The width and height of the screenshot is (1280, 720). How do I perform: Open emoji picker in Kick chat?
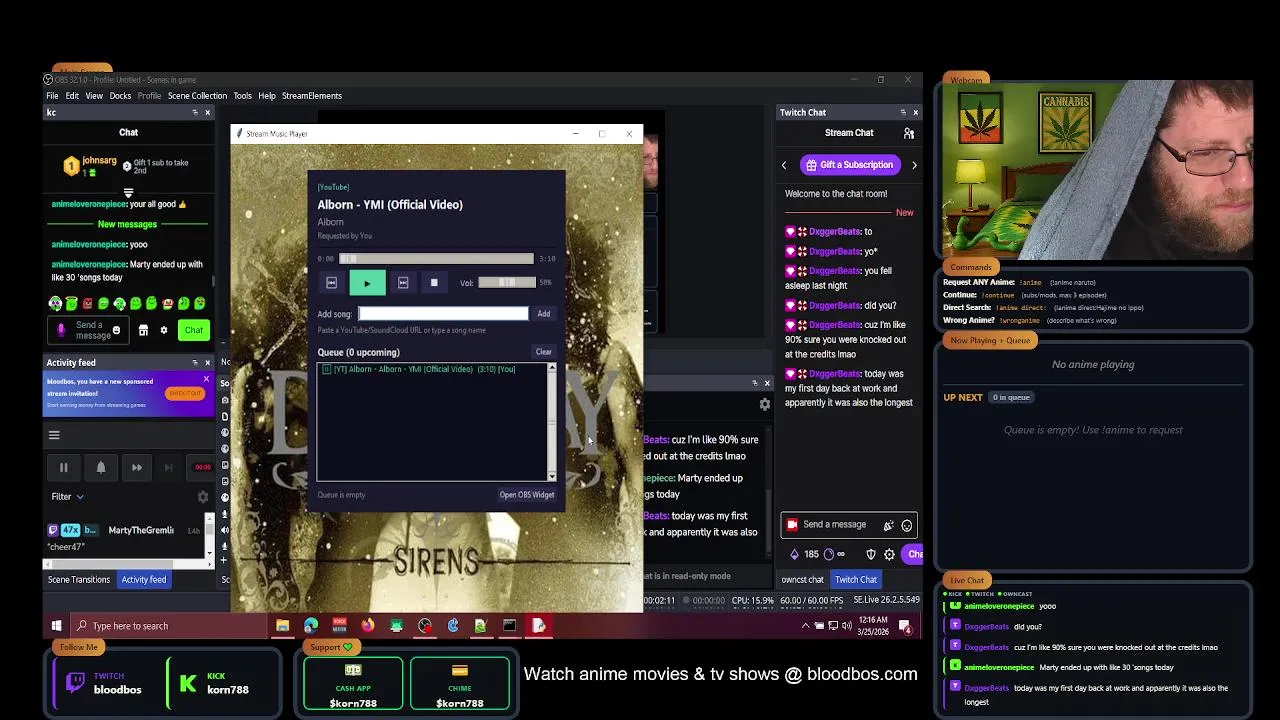point(116,330)
